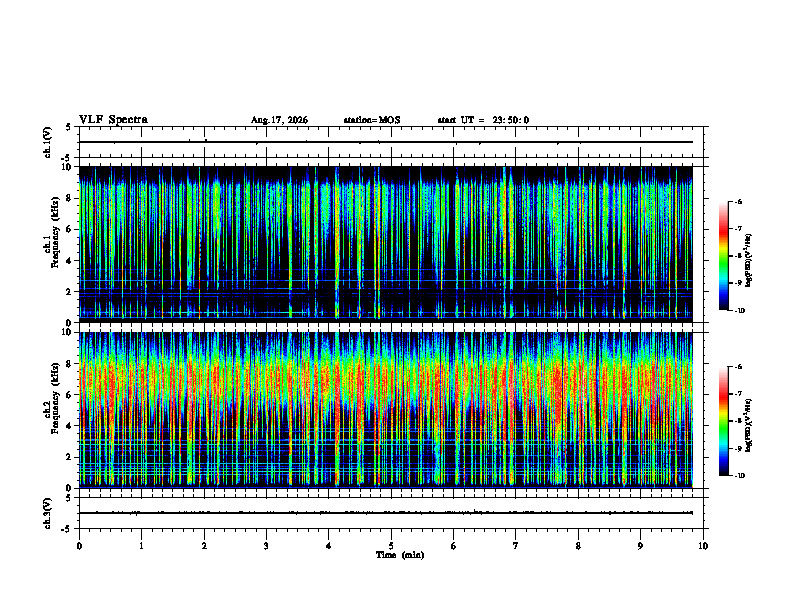Click the ch.1 colorbar log(PSD) label
792x612 pixels.
pos(748,260)
